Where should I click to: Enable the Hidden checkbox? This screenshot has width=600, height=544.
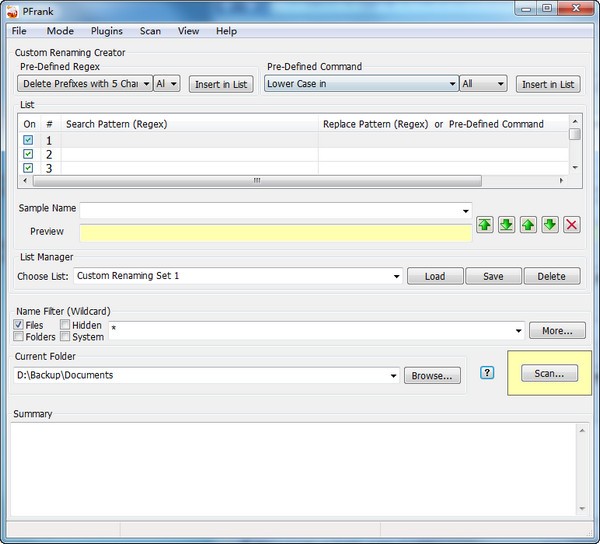(x=65, y=325)
